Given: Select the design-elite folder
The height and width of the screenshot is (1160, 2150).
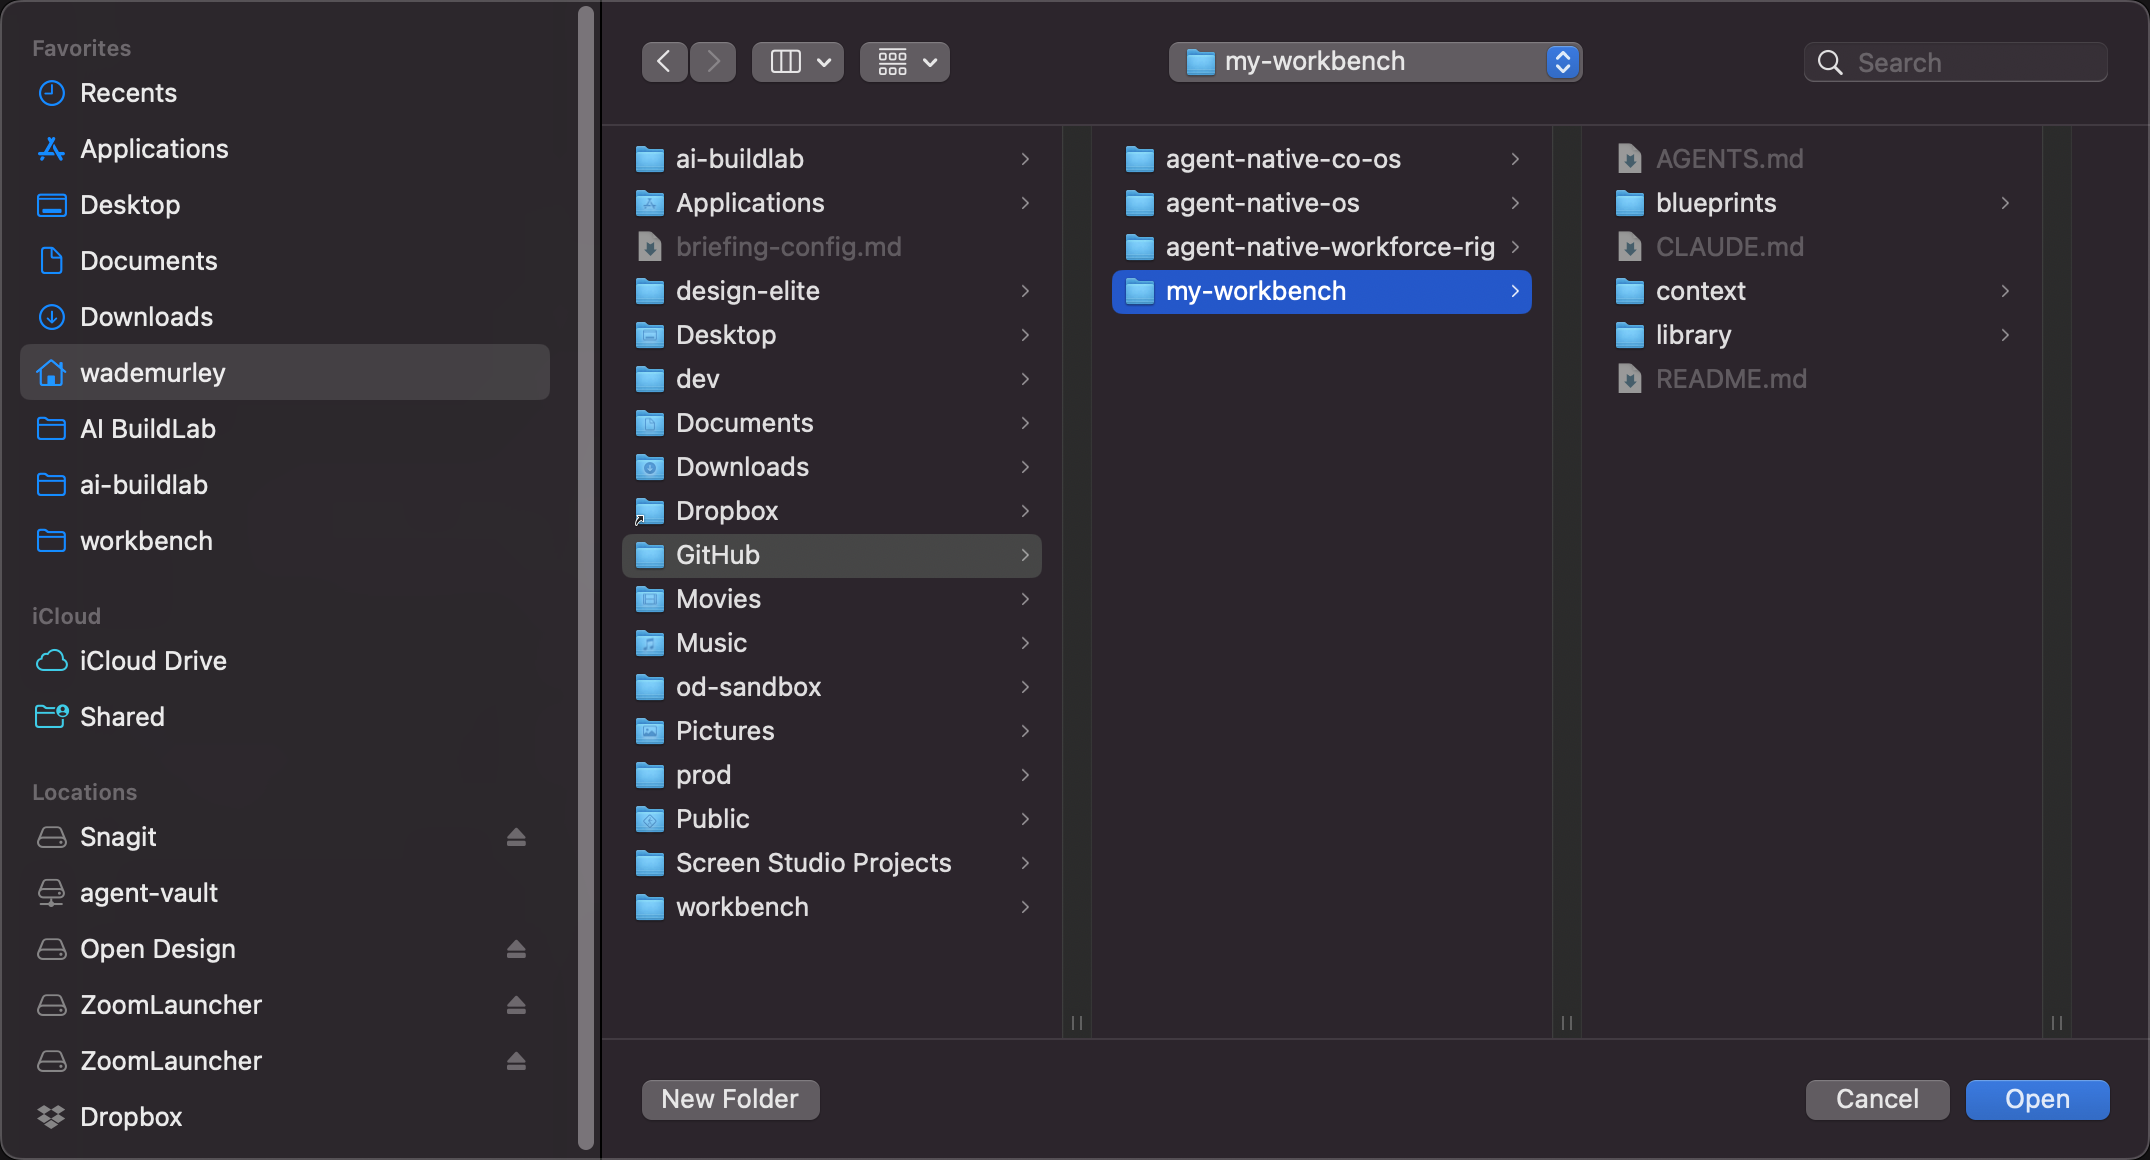Looking at the screenshot, I should point(832,291).
